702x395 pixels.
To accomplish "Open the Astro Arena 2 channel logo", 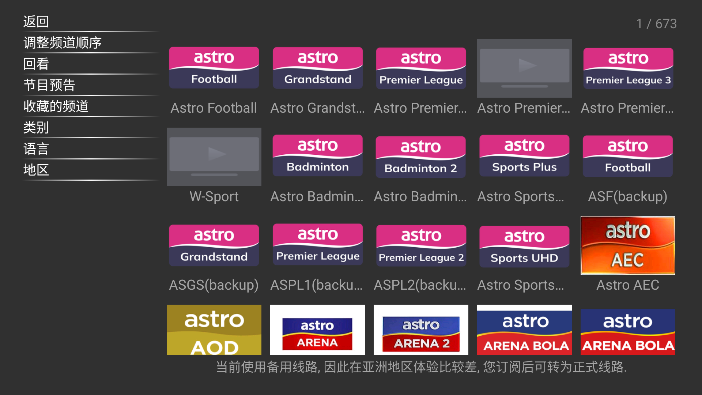I will 421,330.
